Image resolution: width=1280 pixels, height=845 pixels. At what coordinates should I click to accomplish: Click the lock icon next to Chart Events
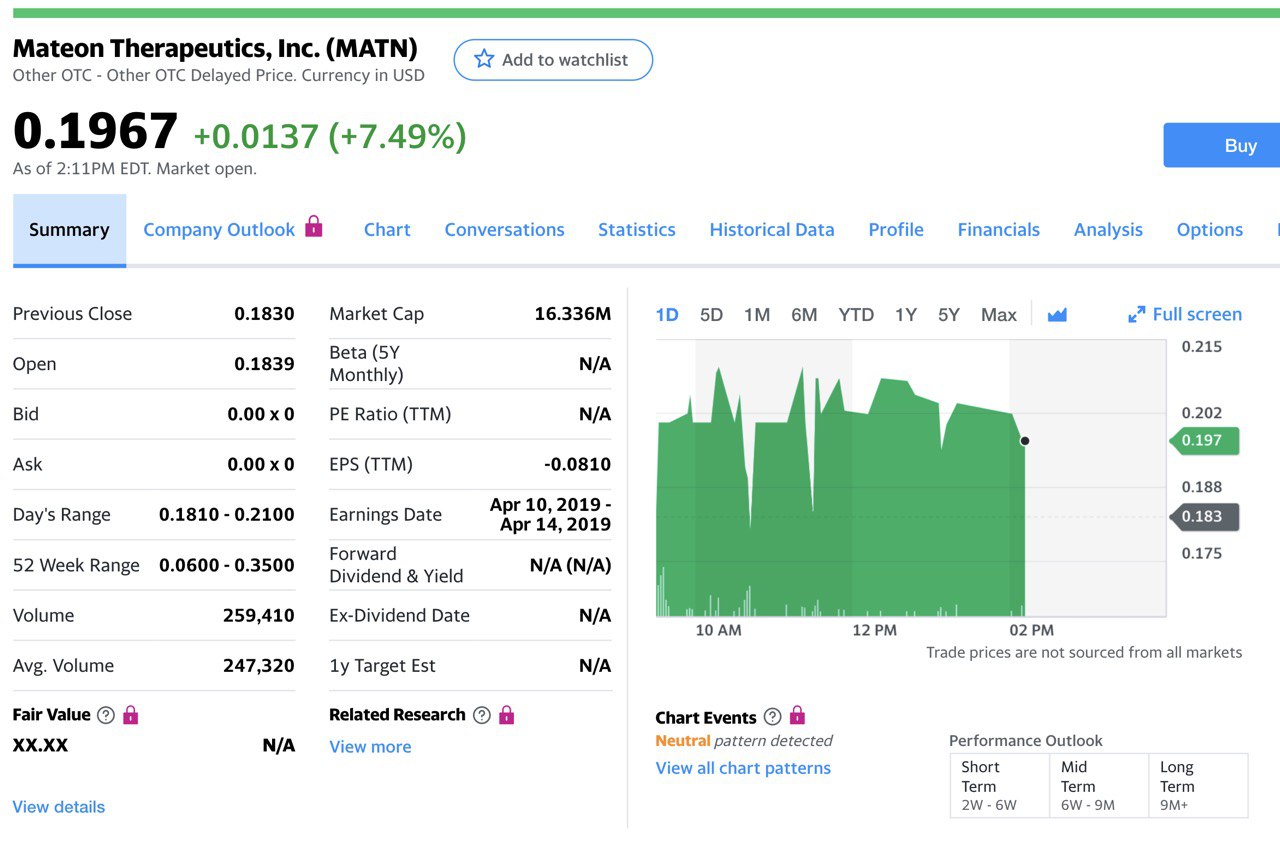tap(797, 716)
